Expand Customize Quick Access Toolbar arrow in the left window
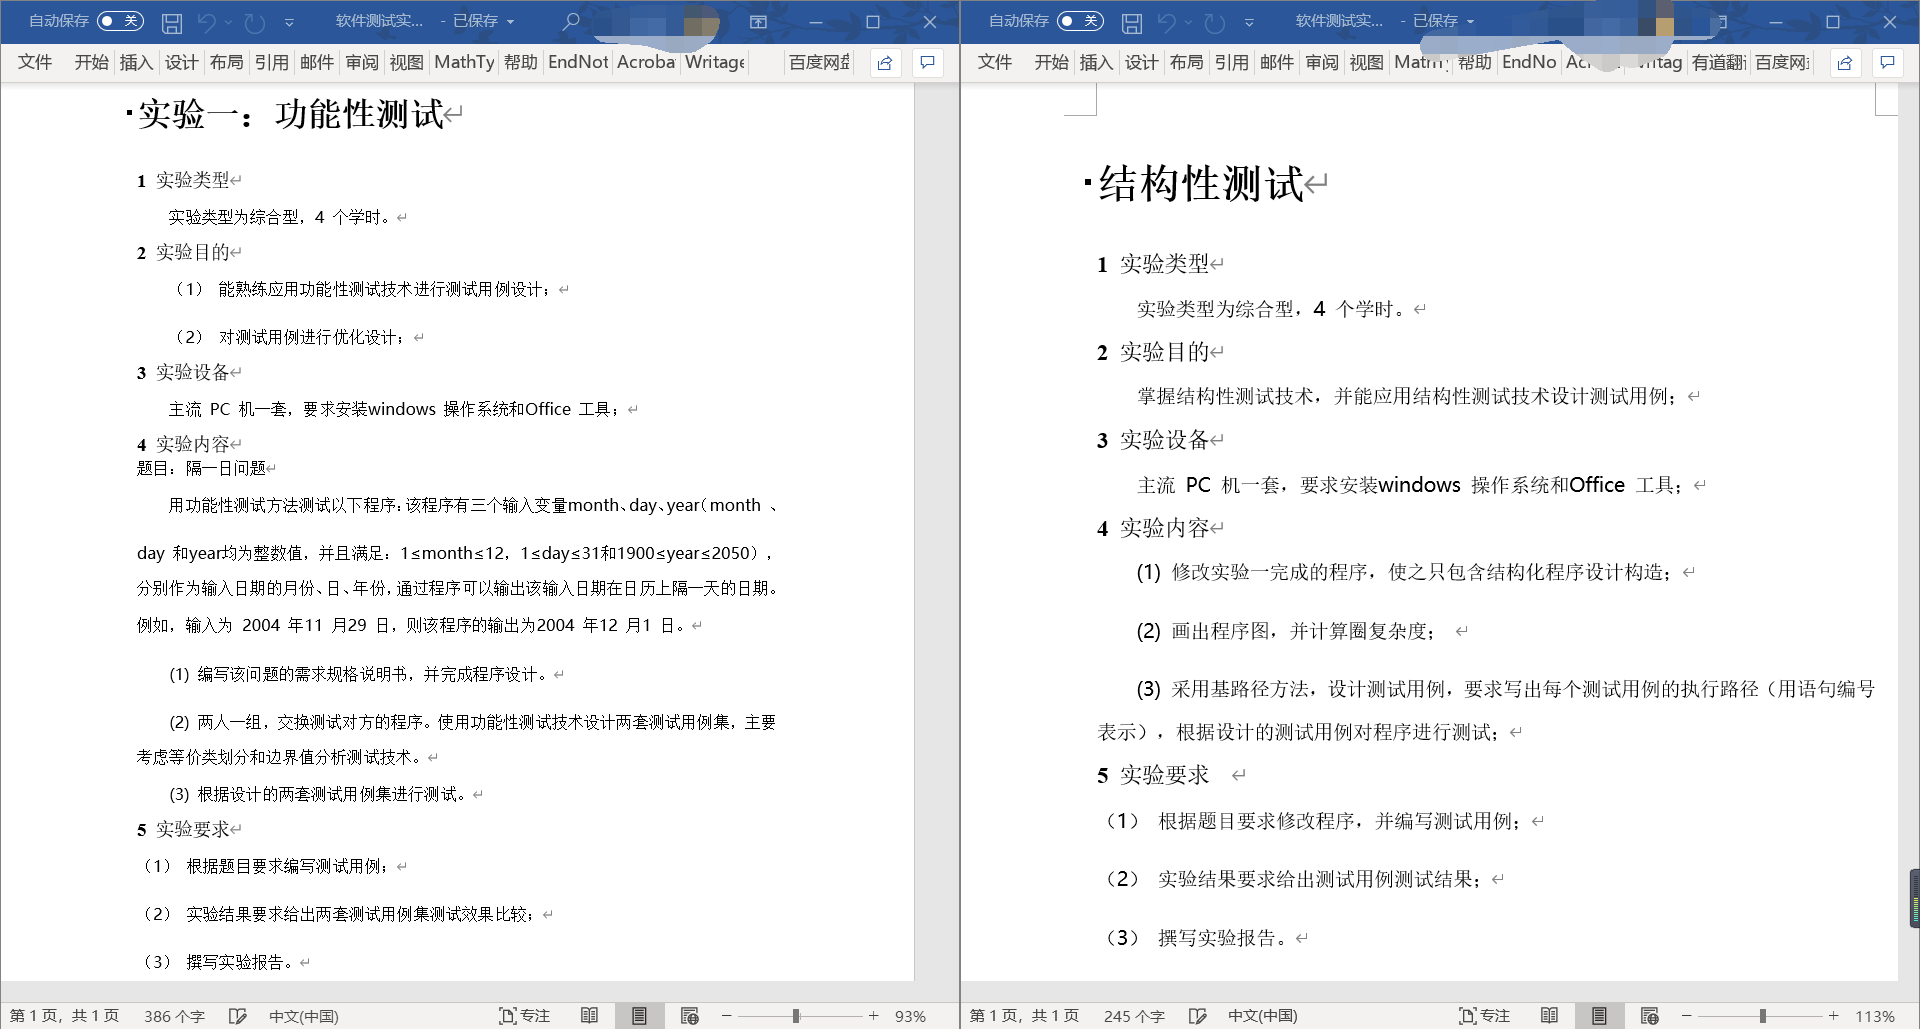Viewport: 1920px width, 1029px height. tap(289, 22)
